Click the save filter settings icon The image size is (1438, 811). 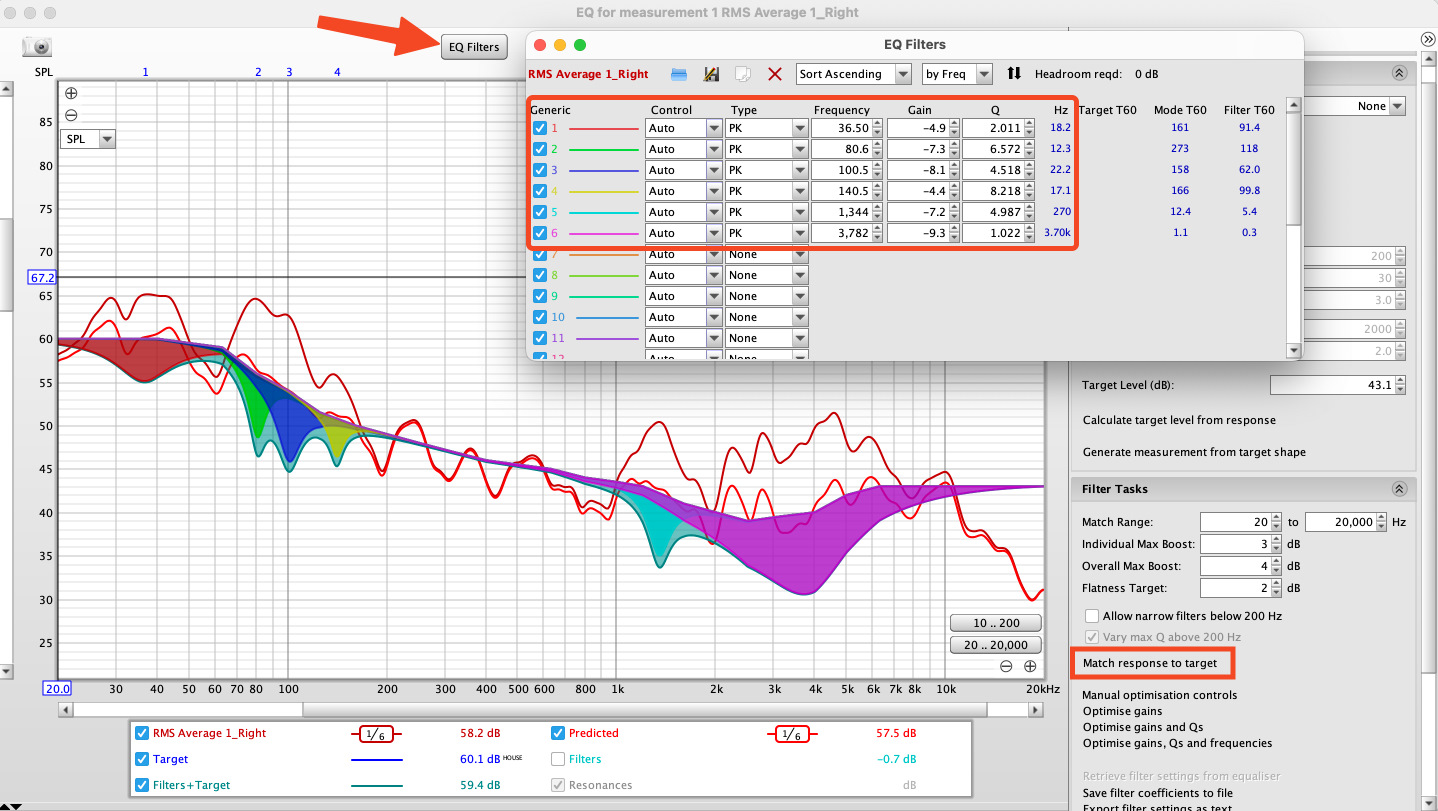(712, 74)
